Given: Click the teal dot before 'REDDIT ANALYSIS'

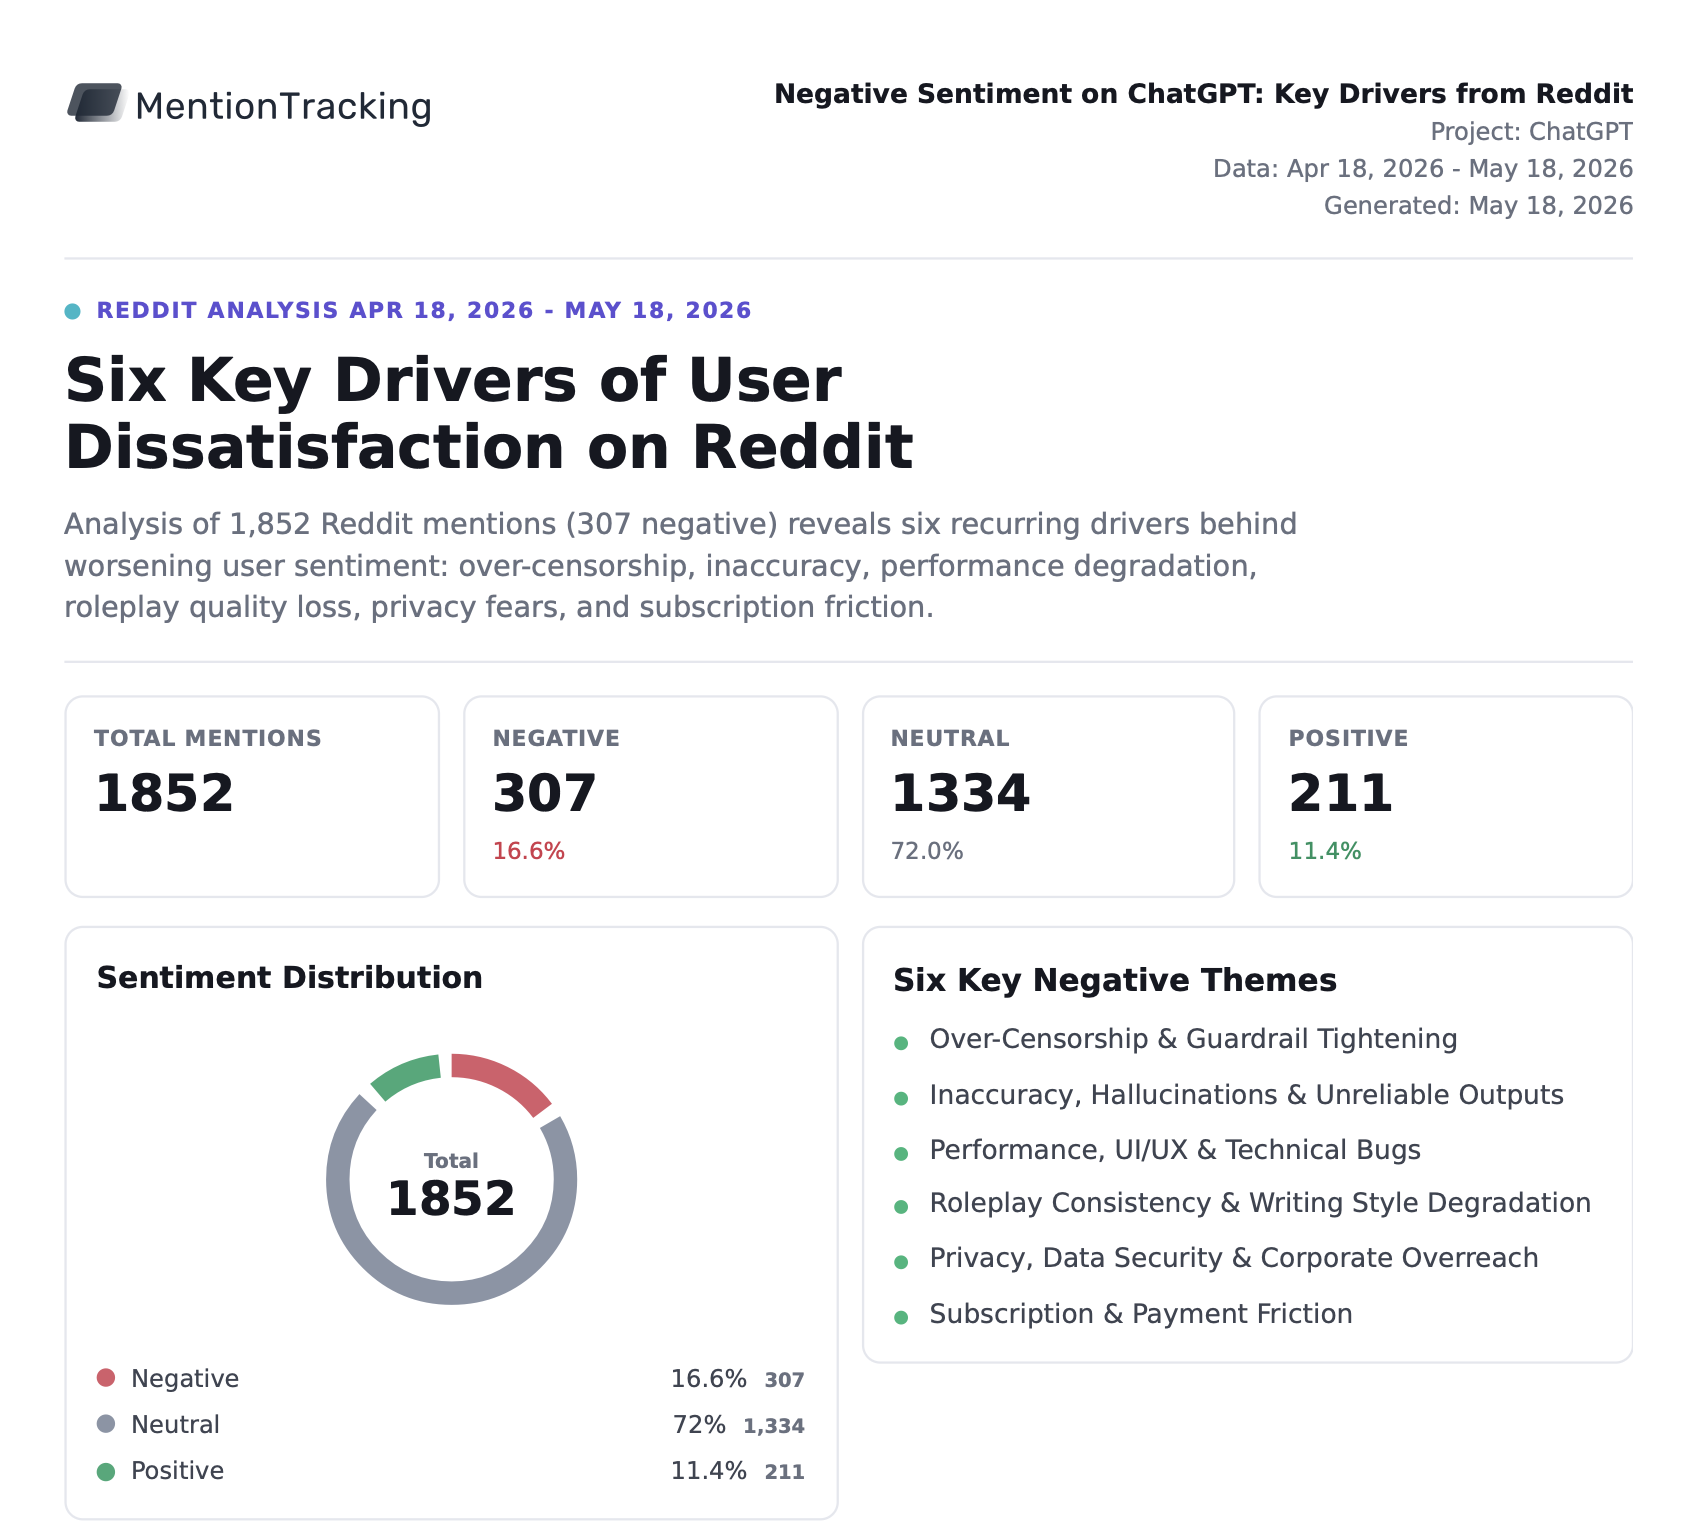Looking at the screenshot, I should tap(72, 311).
